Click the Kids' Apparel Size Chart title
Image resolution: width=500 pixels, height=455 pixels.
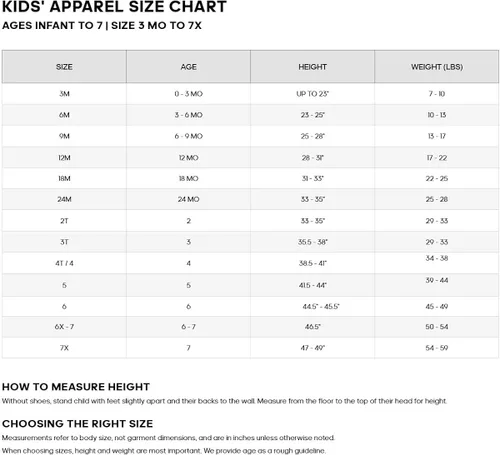pyautogui.click(x=114, y=7)
